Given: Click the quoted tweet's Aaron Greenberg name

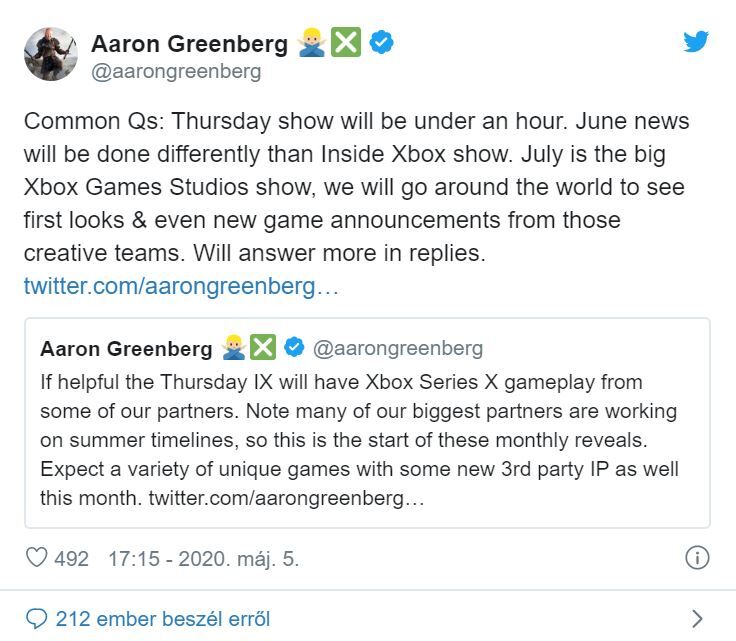Looking at the screenshot, I should (126, 348).
